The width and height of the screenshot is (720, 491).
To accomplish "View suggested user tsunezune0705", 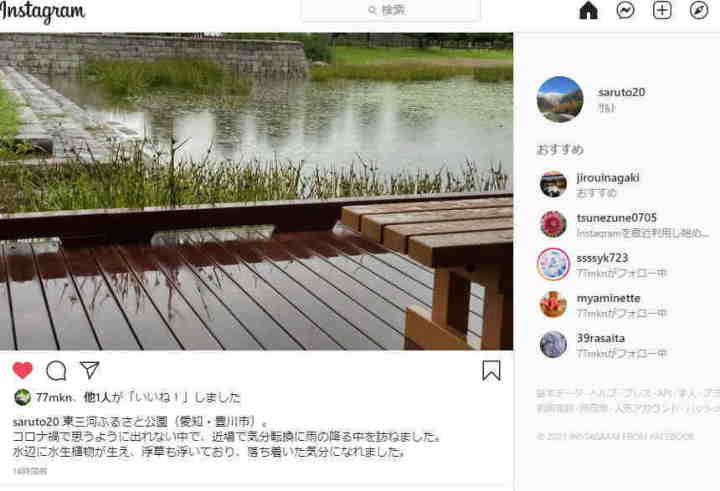I will pyautogui.click(x=617, y=218).
